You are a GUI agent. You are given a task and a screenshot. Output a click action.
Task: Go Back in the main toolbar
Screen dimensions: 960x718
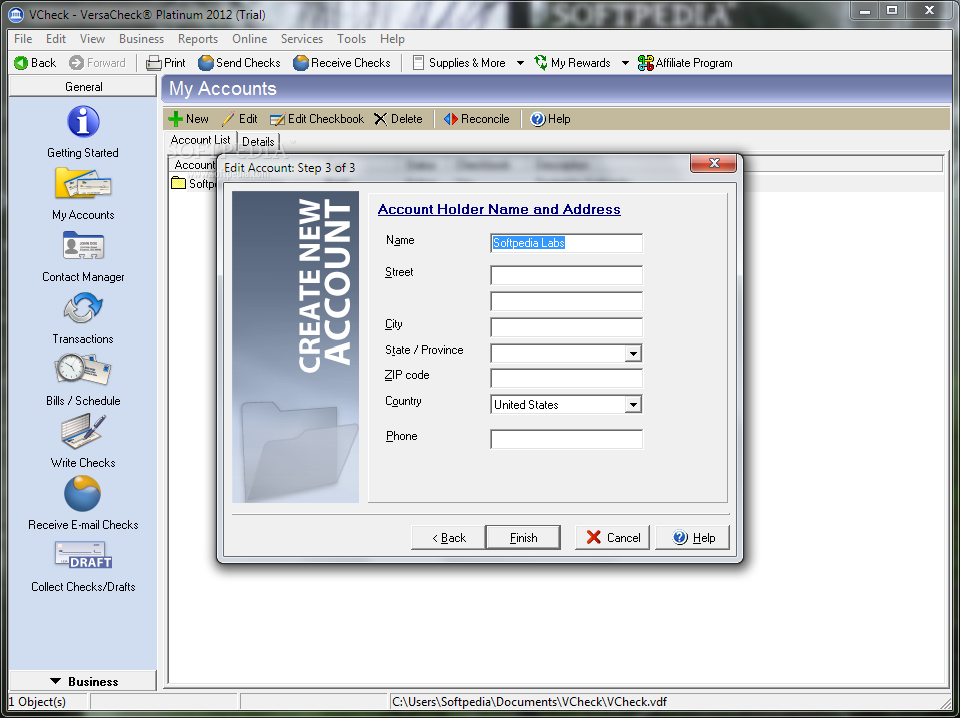click(35, 62)
